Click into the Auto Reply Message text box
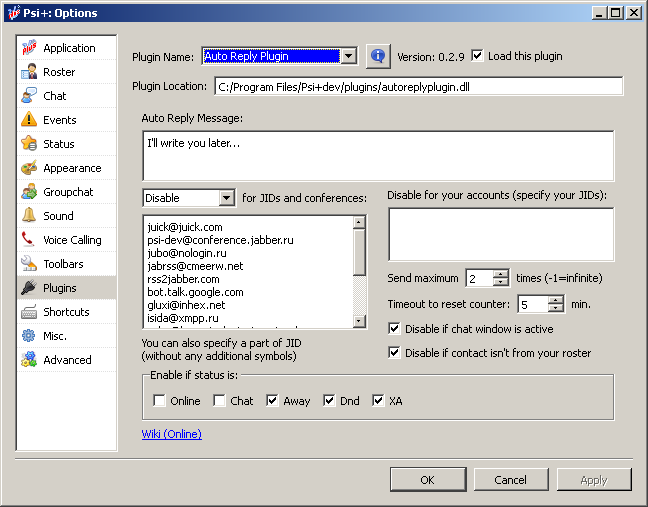The image size is (648, 507). tap(377, 155)
